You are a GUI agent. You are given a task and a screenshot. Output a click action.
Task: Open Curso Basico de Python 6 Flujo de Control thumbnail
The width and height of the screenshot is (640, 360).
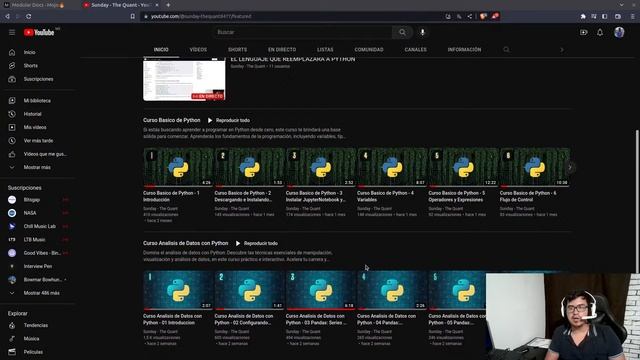point(535,167)
